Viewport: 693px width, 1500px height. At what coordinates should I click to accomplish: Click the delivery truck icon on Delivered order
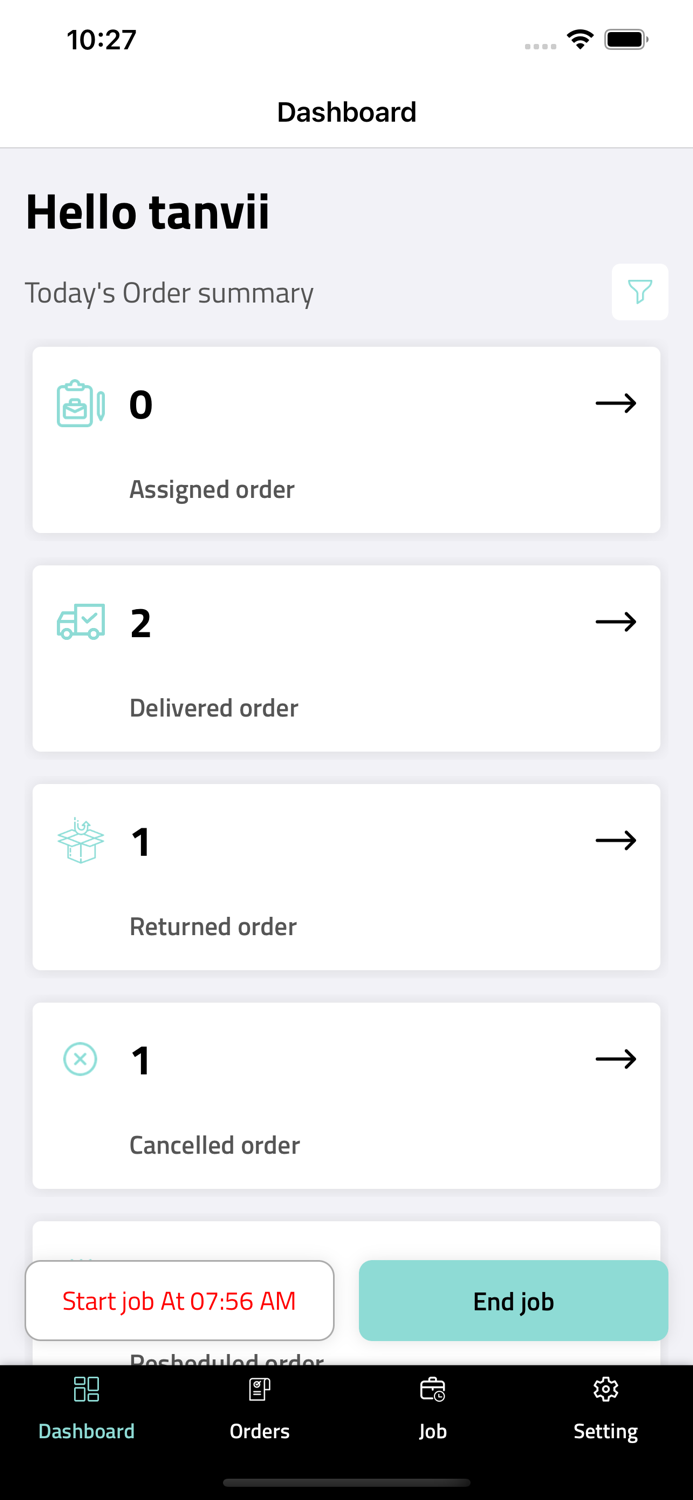[80, 621]
